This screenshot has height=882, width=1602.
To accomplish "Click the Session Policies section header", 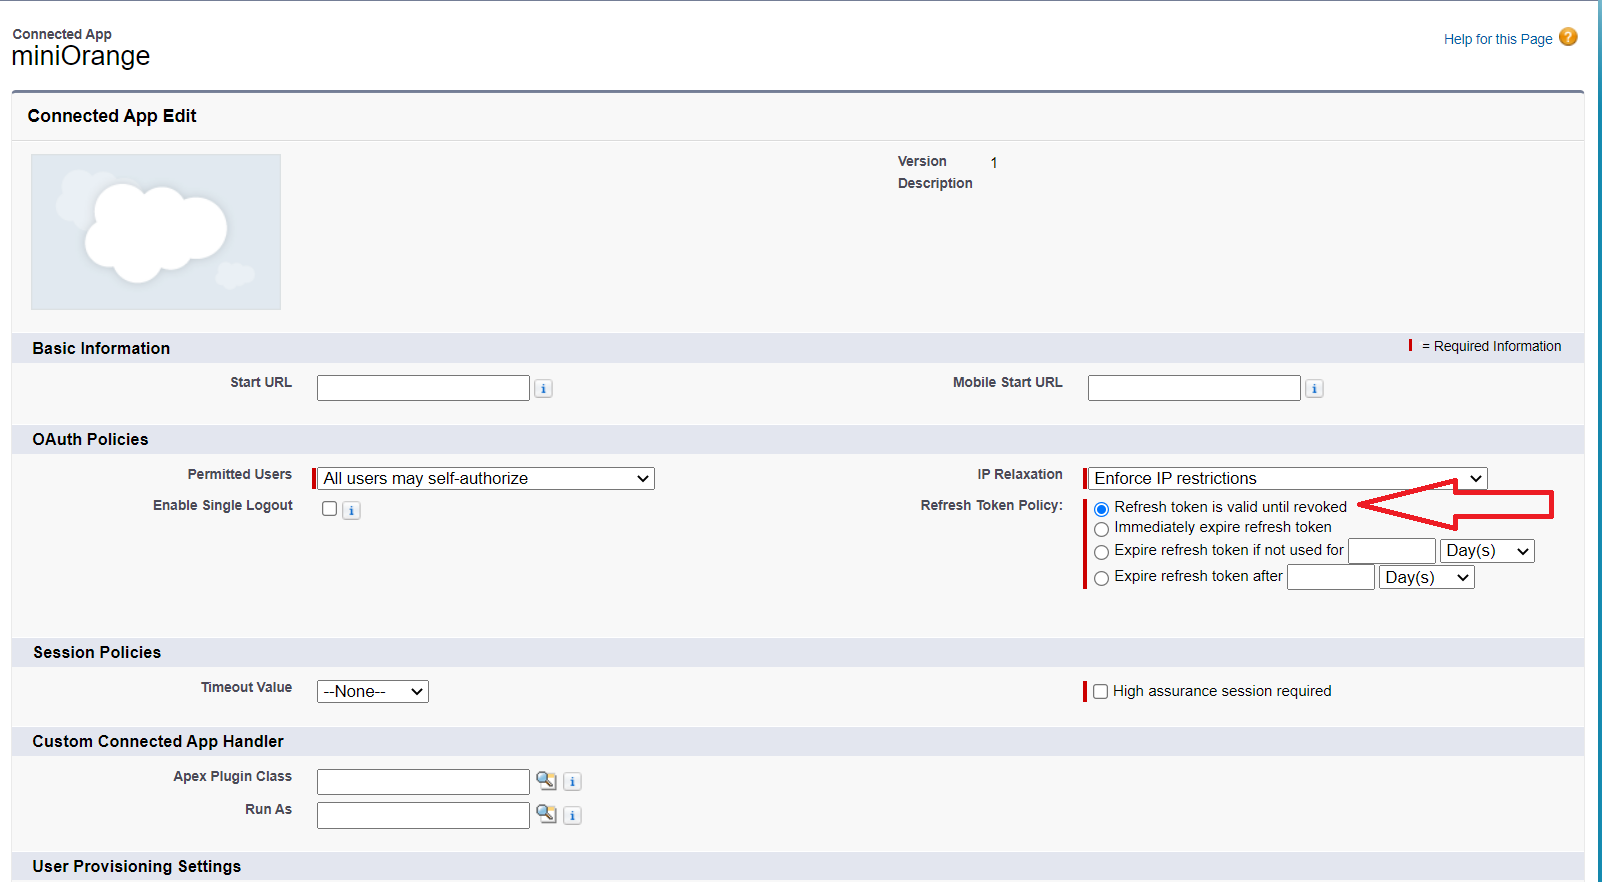I will coord(97,652).
